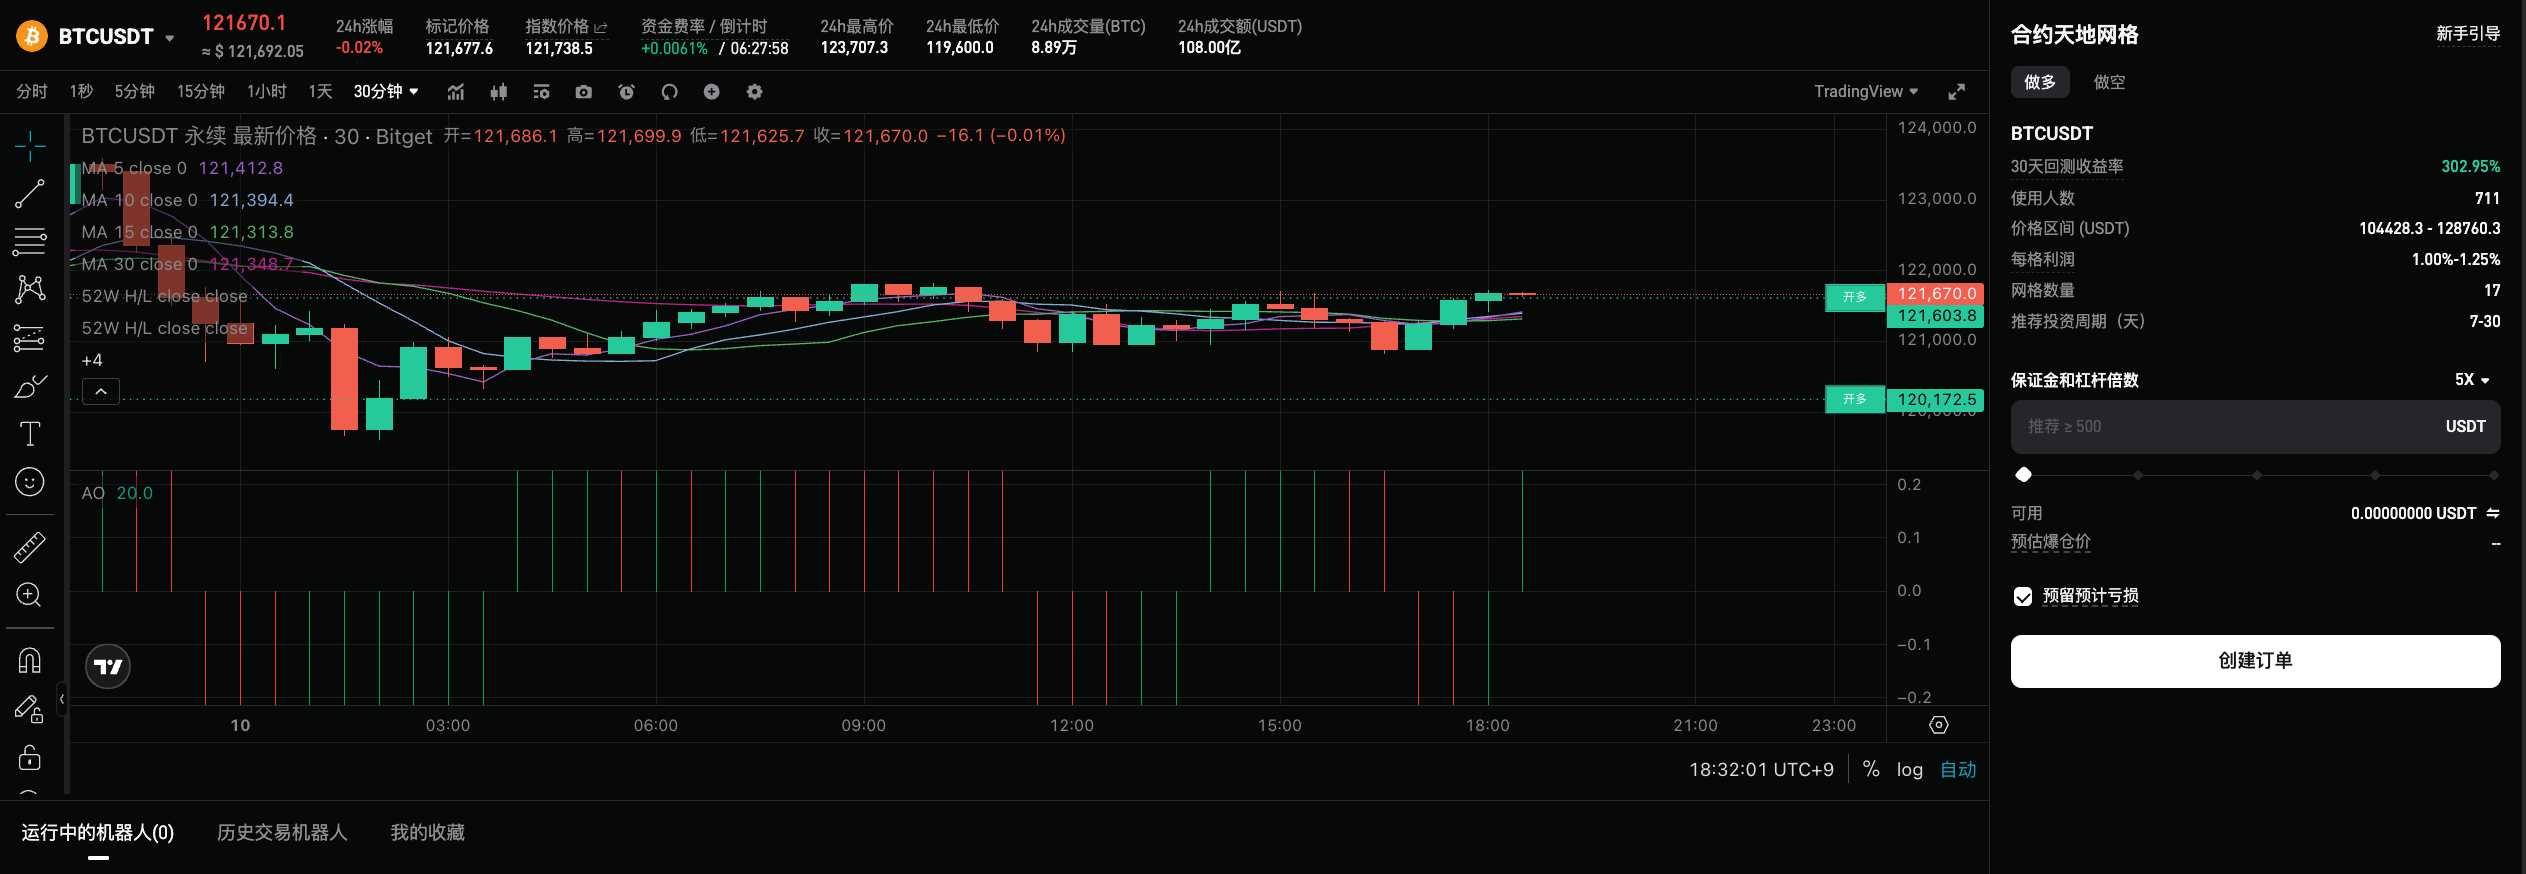Set margin slider to the middle mark
2526x874 pixels.
coord(2257,475)
